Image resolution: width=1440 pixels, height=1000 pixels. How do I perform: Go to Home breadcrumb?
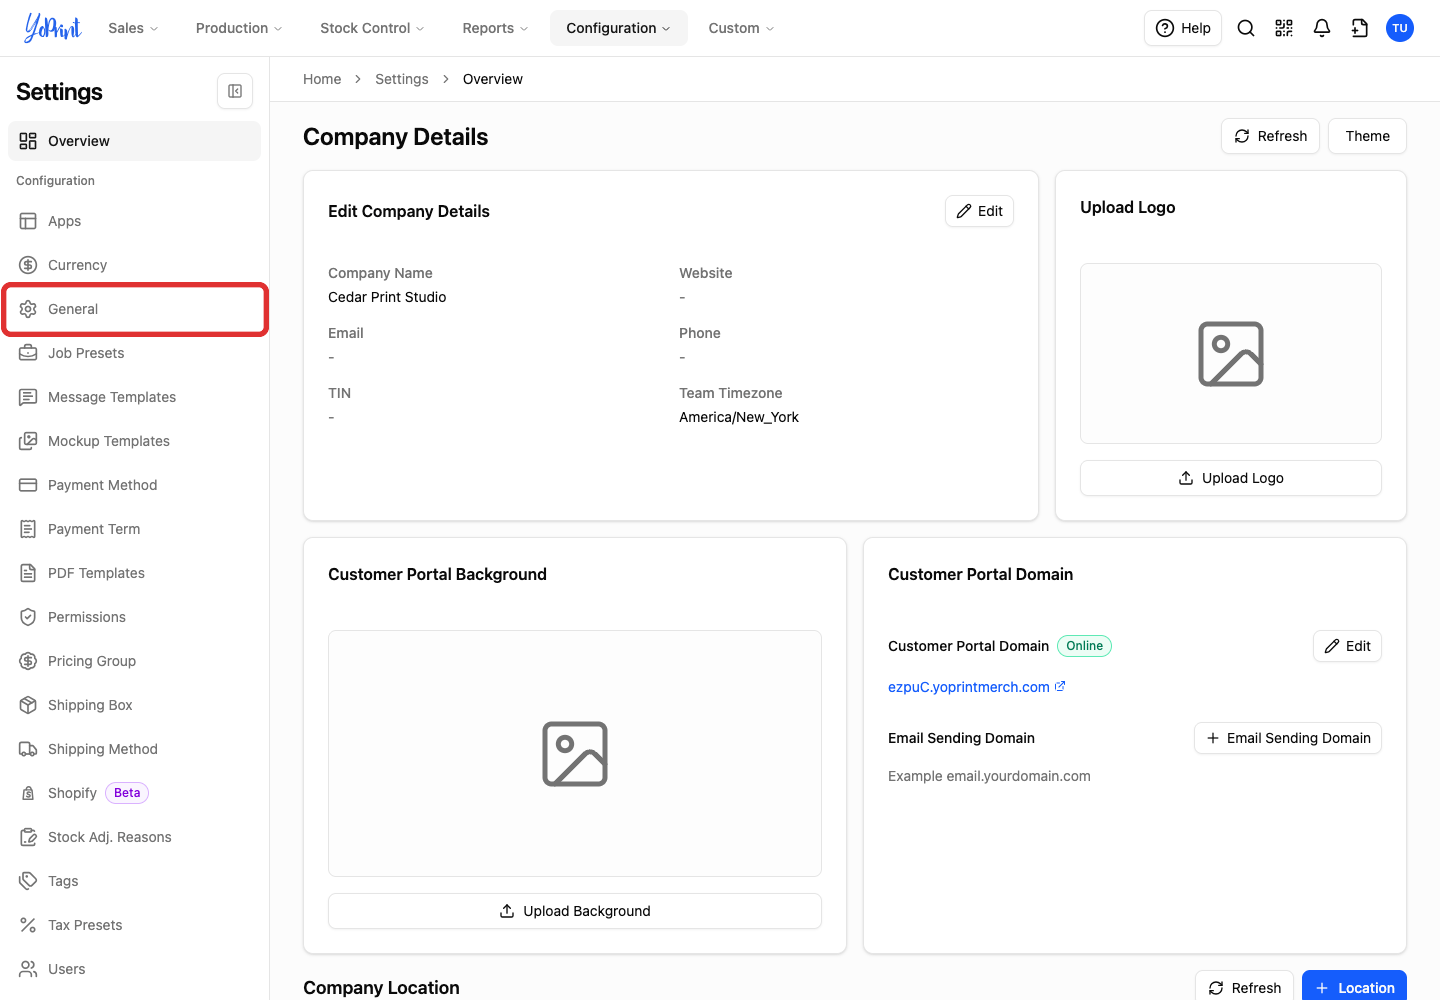322,79
